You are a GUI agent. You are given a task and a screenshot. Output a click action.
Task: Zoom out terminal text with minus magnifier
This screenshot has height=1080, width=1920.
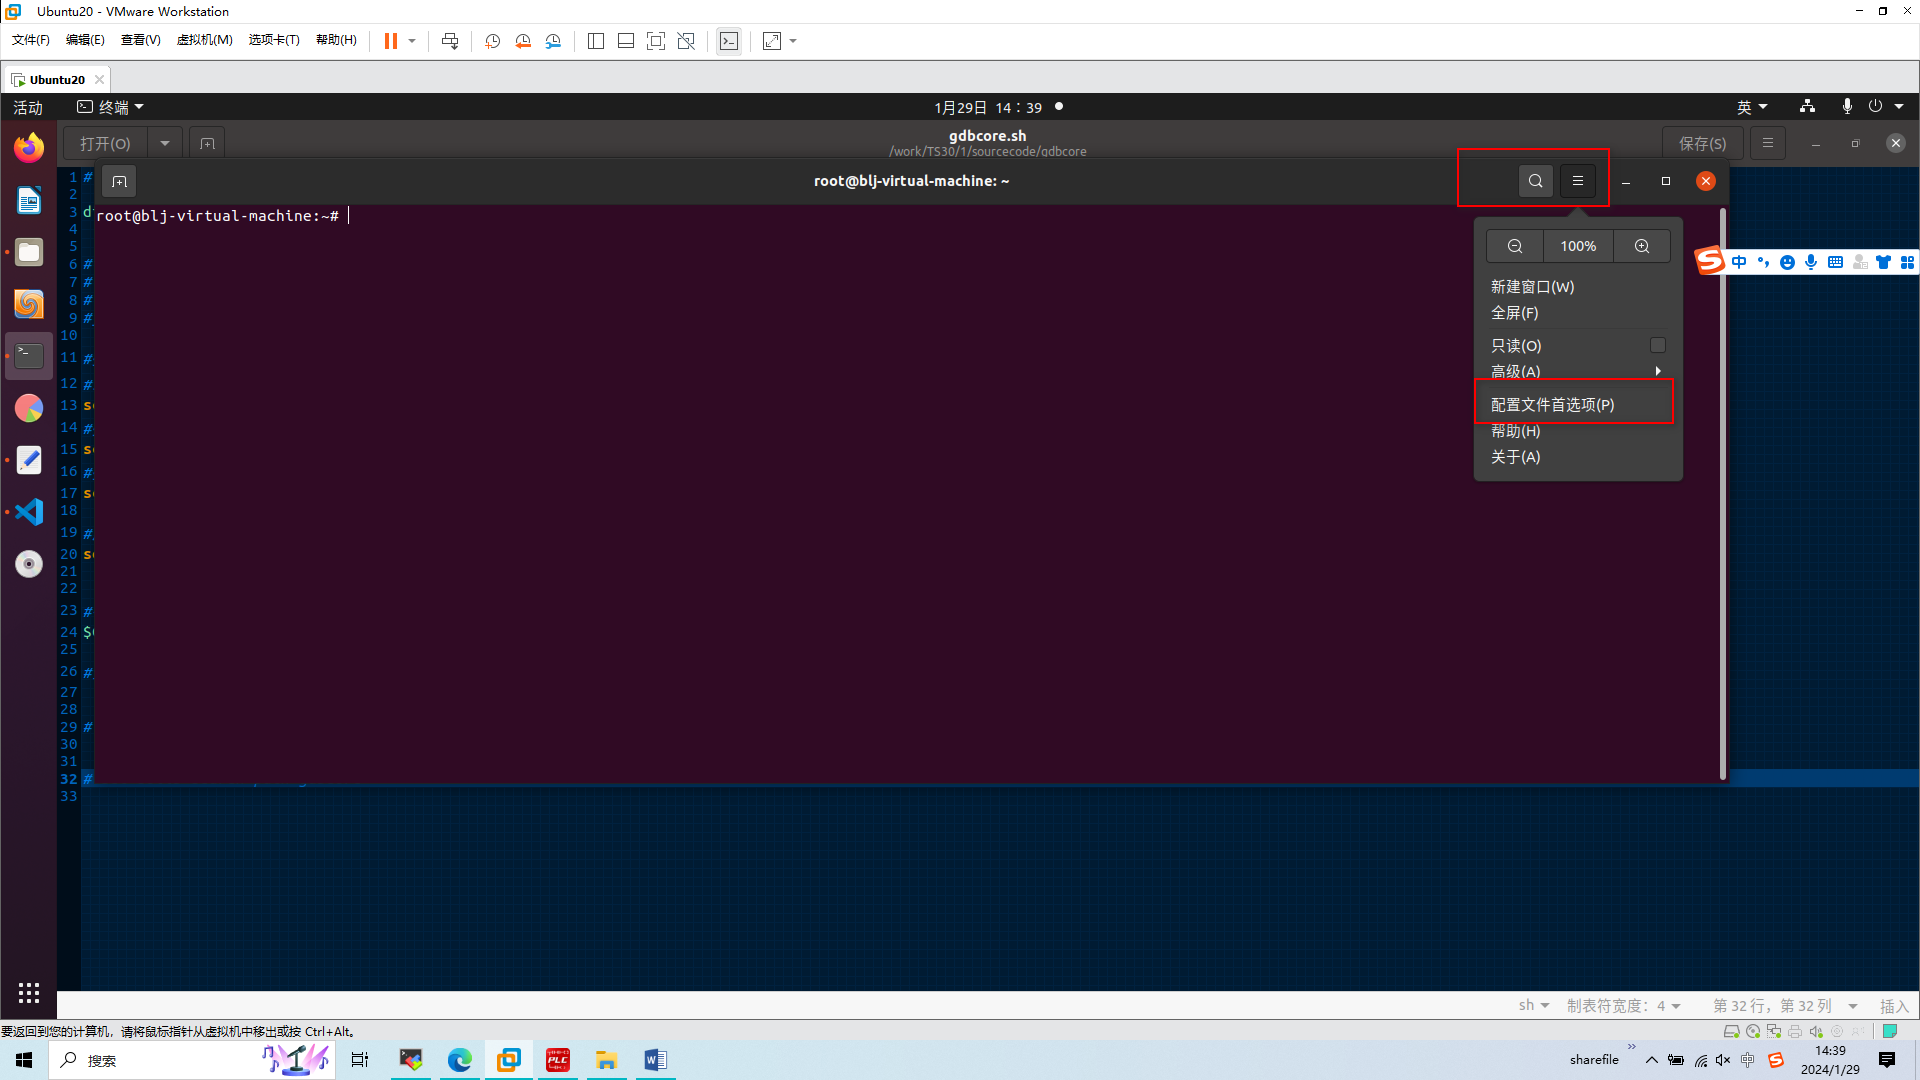click(x=1515, y=246)
